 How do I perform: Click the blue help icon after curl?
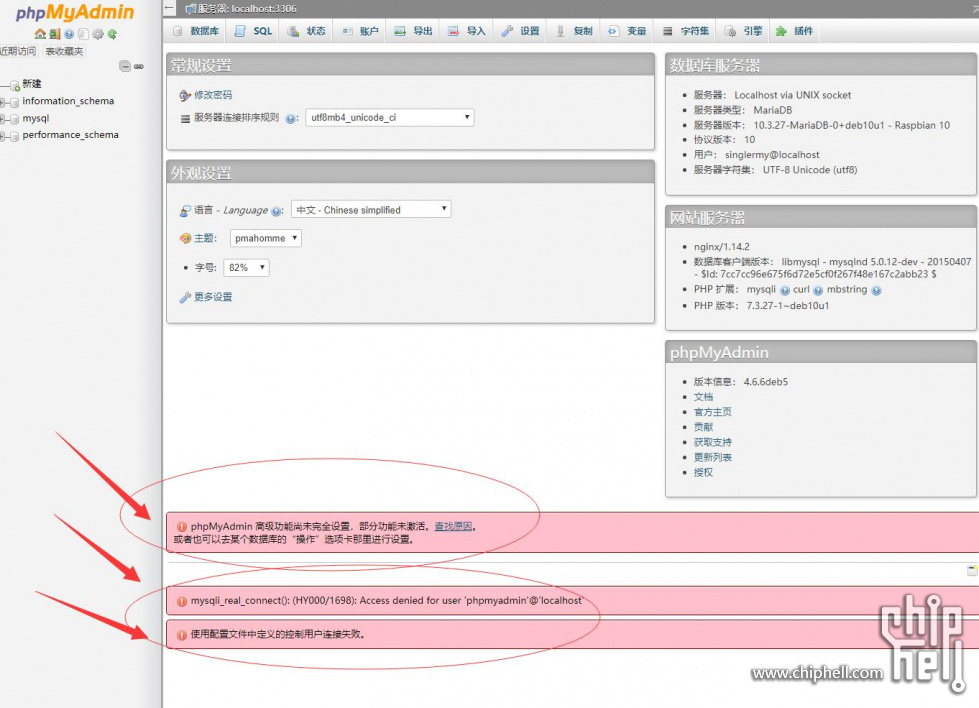coord(818,290)
